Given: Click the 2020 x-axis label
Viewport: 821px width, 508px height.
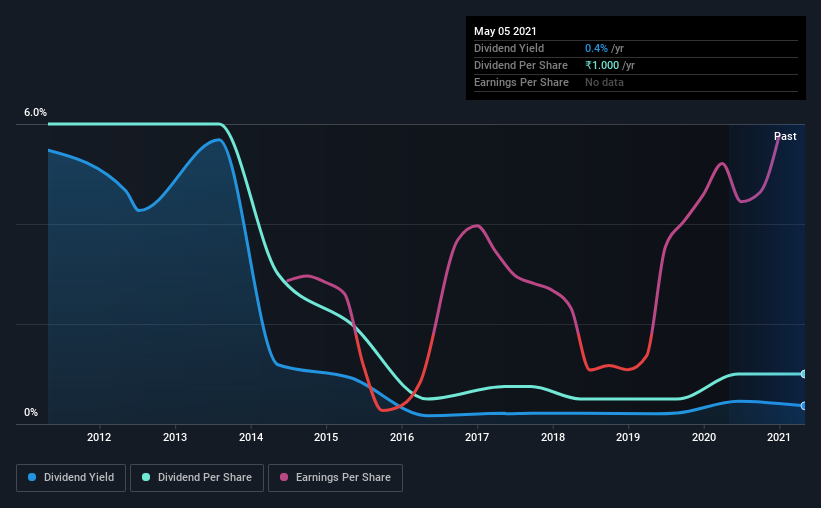Looking at the screenshot, I should [x=704, y=437].
